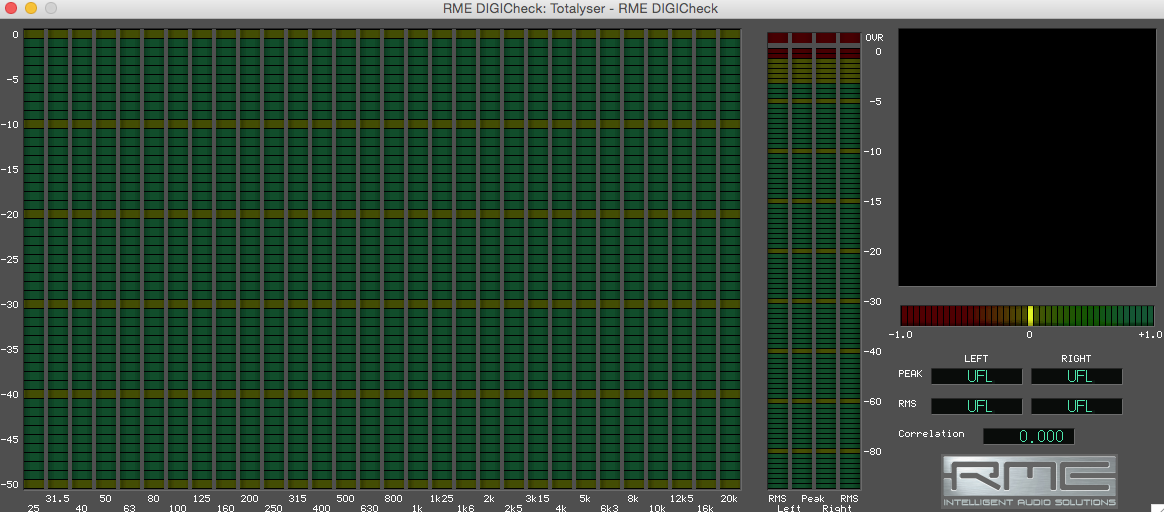
Task: Click the RIGHT column heading
Action: point(1076,358)
